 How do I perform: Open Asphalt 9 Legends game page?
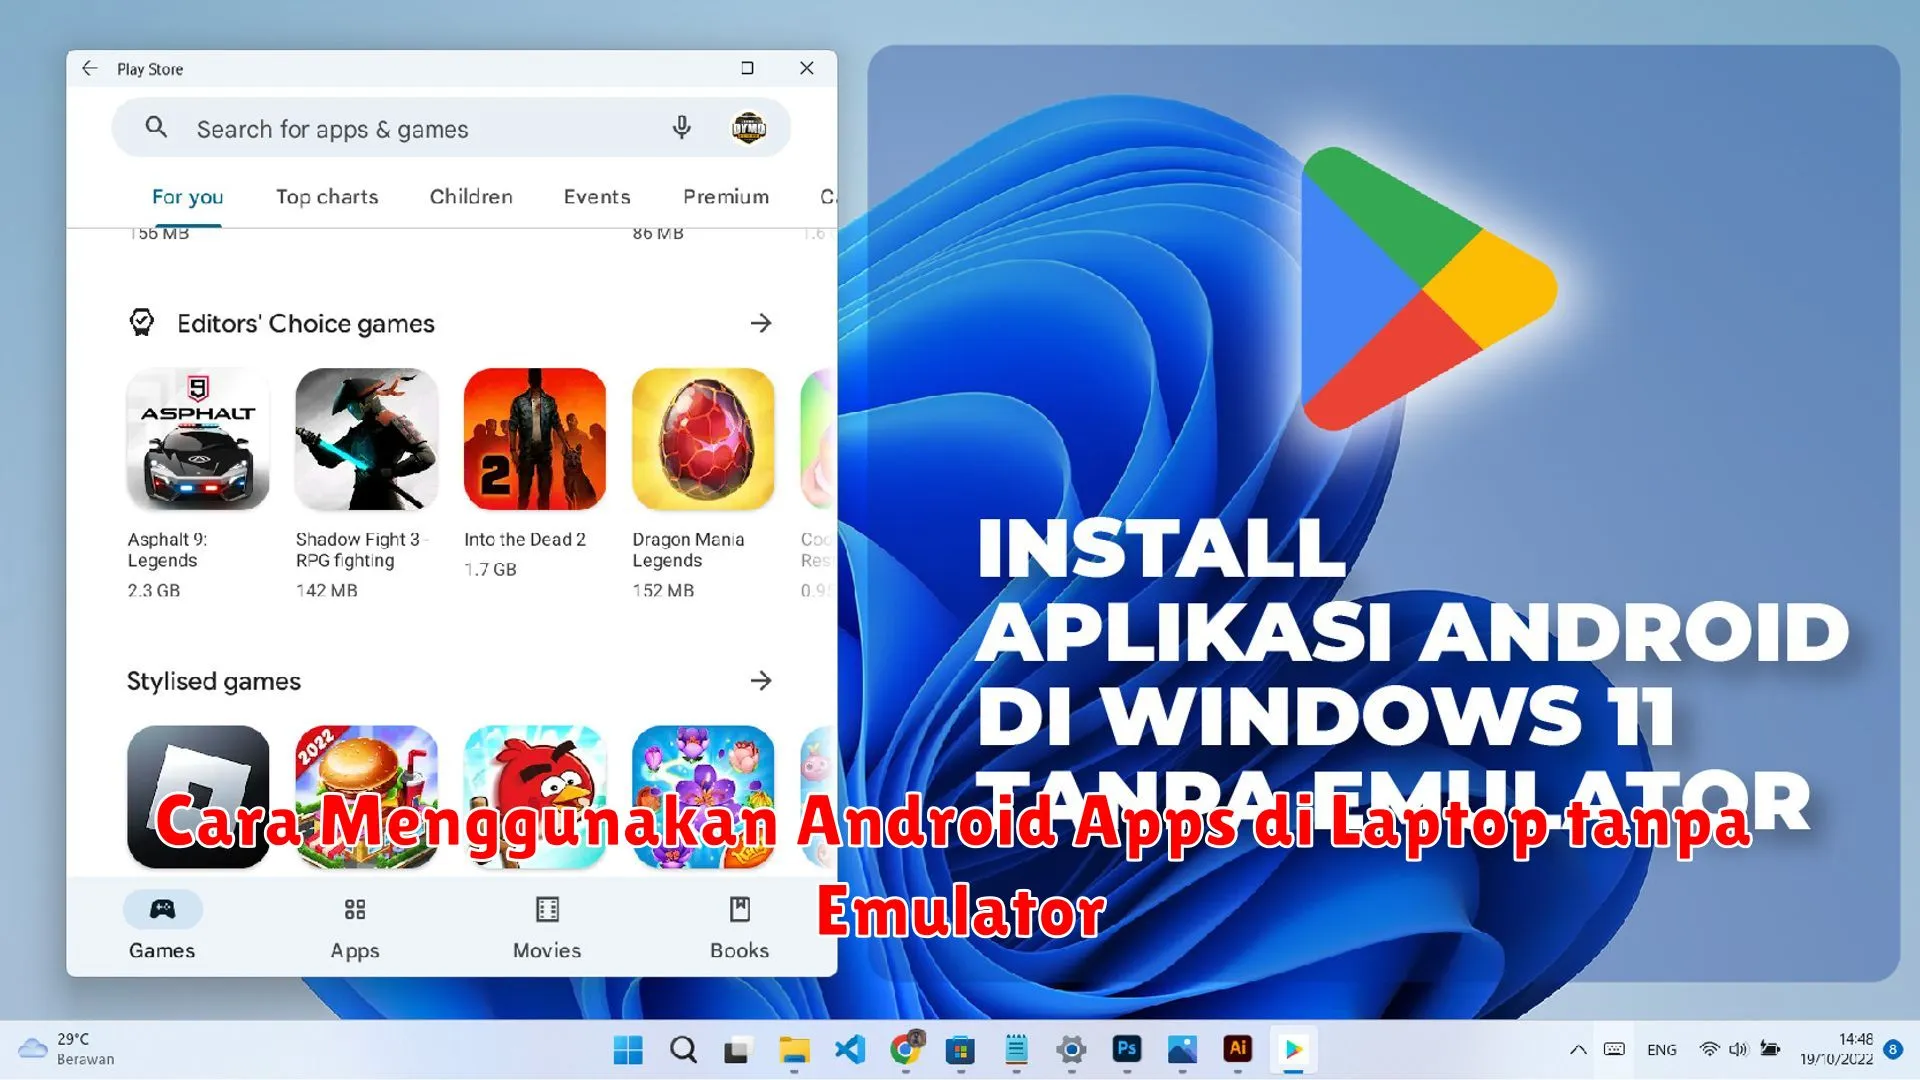click(196, 439)
